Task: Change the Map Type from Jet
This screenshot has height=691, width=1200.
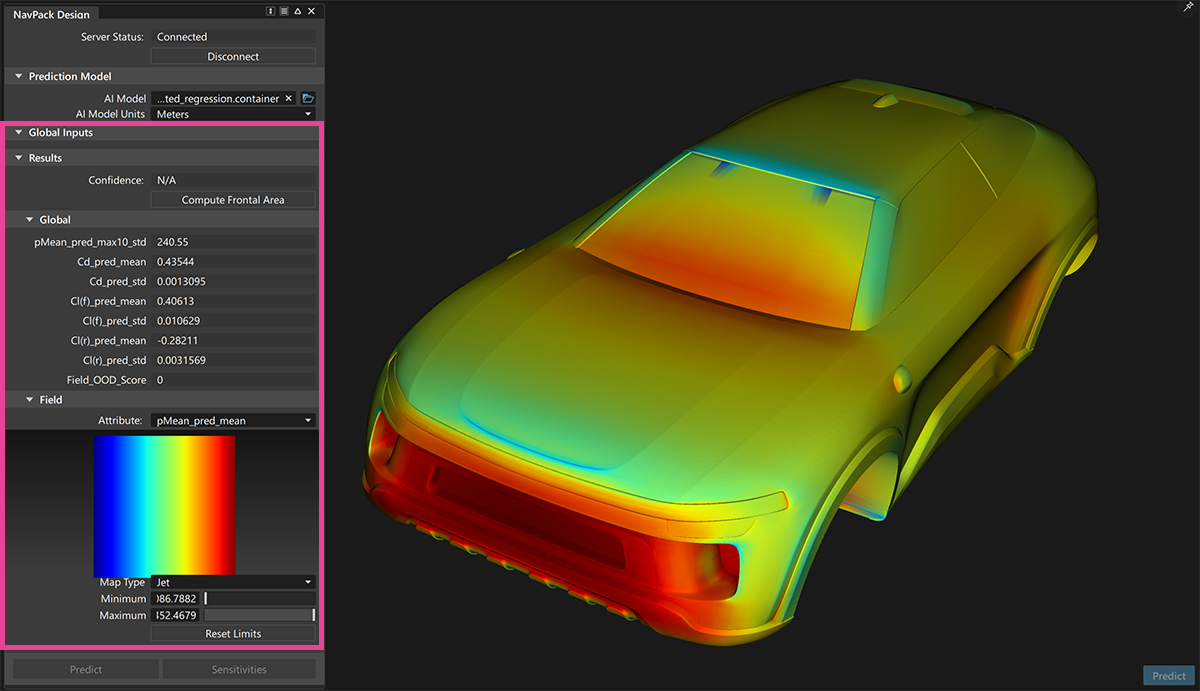Action: pos(233,581)
